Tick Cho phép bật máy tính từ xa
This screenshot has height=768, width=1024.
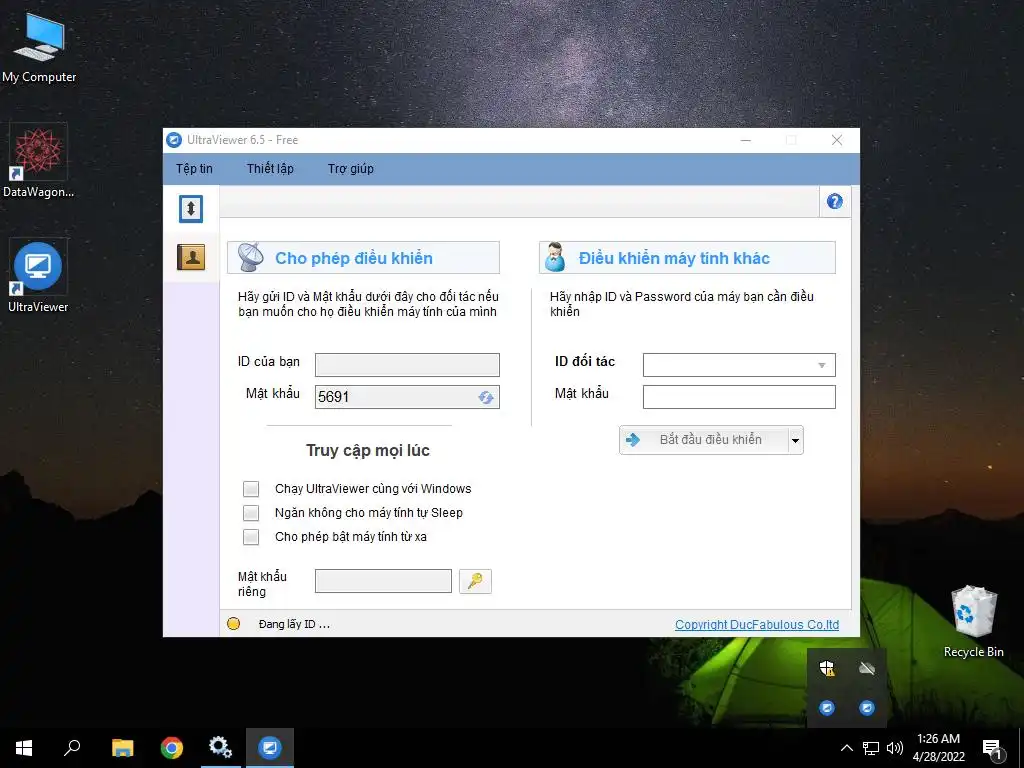click(x=251, y=537)
